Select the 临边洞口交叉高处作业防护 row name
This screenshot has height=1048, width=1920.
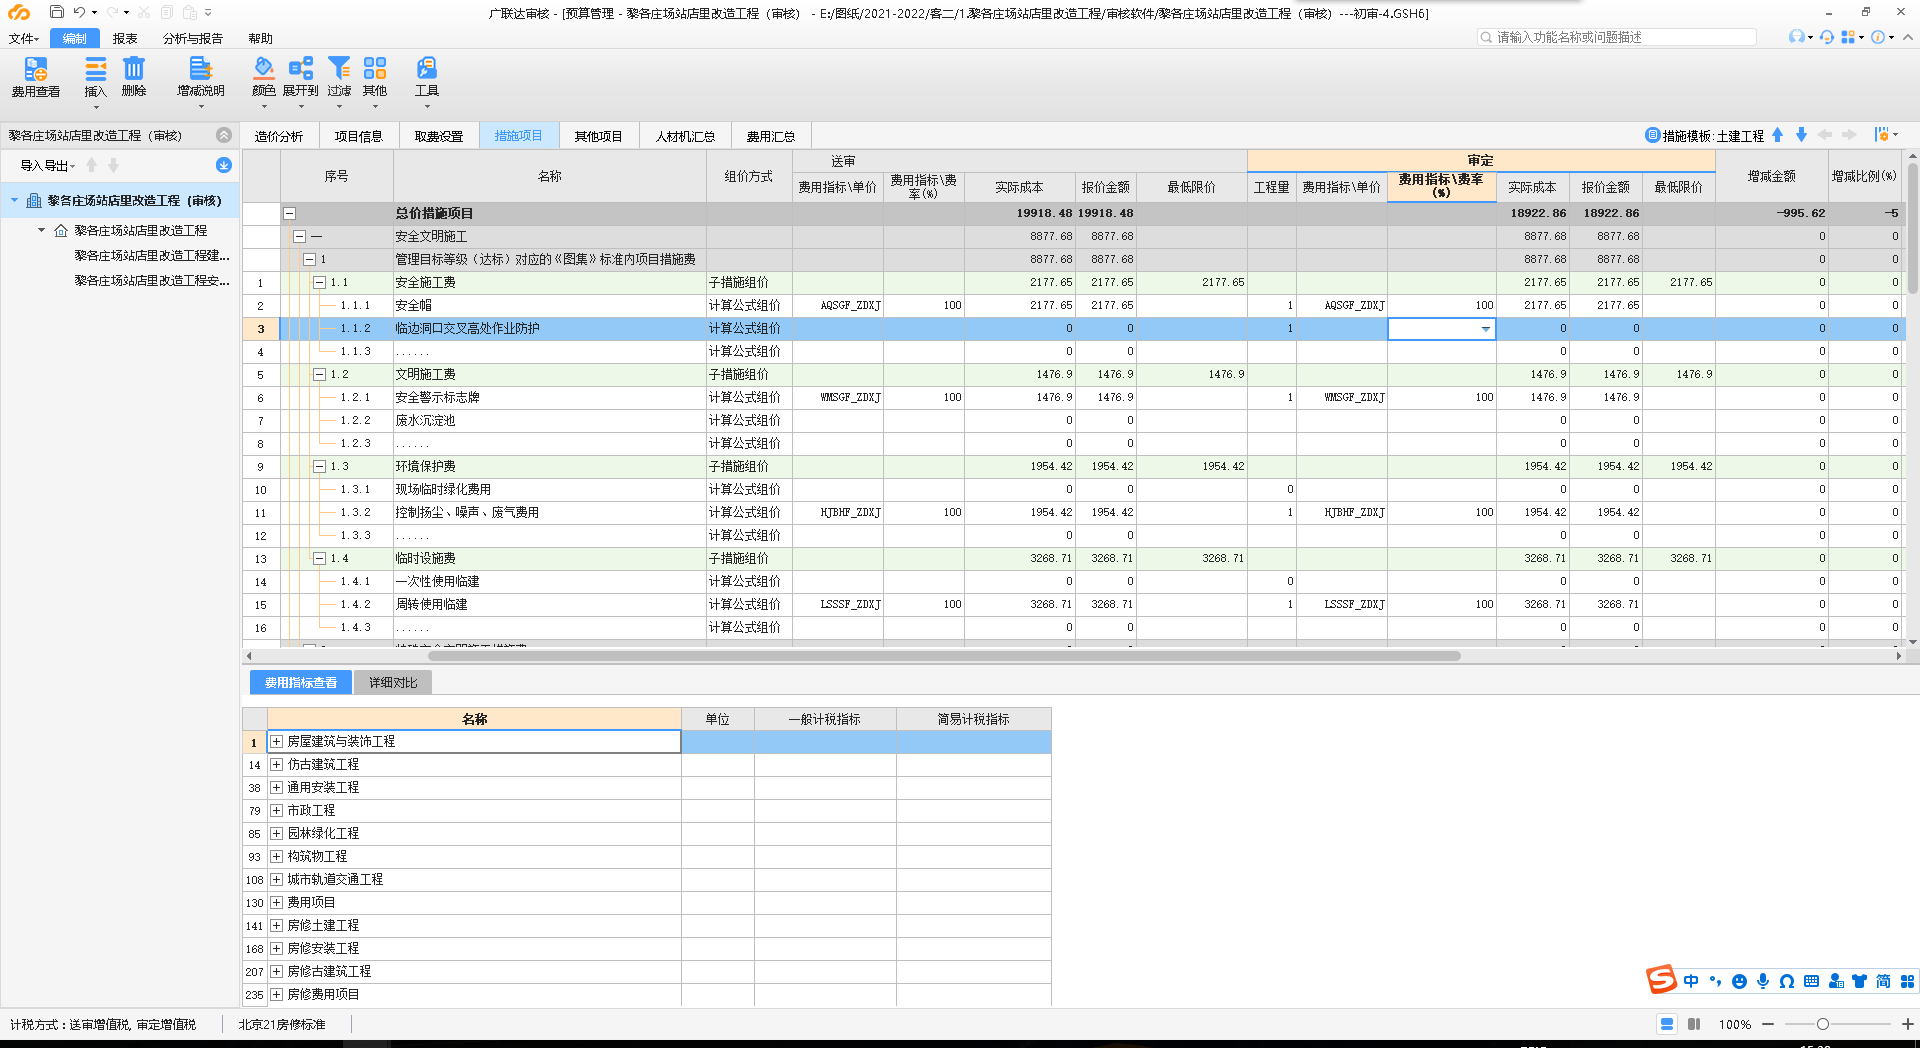click(467, 328)
